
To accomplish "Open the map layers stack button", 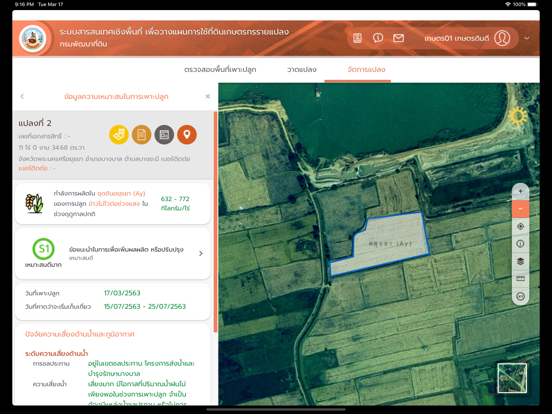I will click(x=520, y=261).
